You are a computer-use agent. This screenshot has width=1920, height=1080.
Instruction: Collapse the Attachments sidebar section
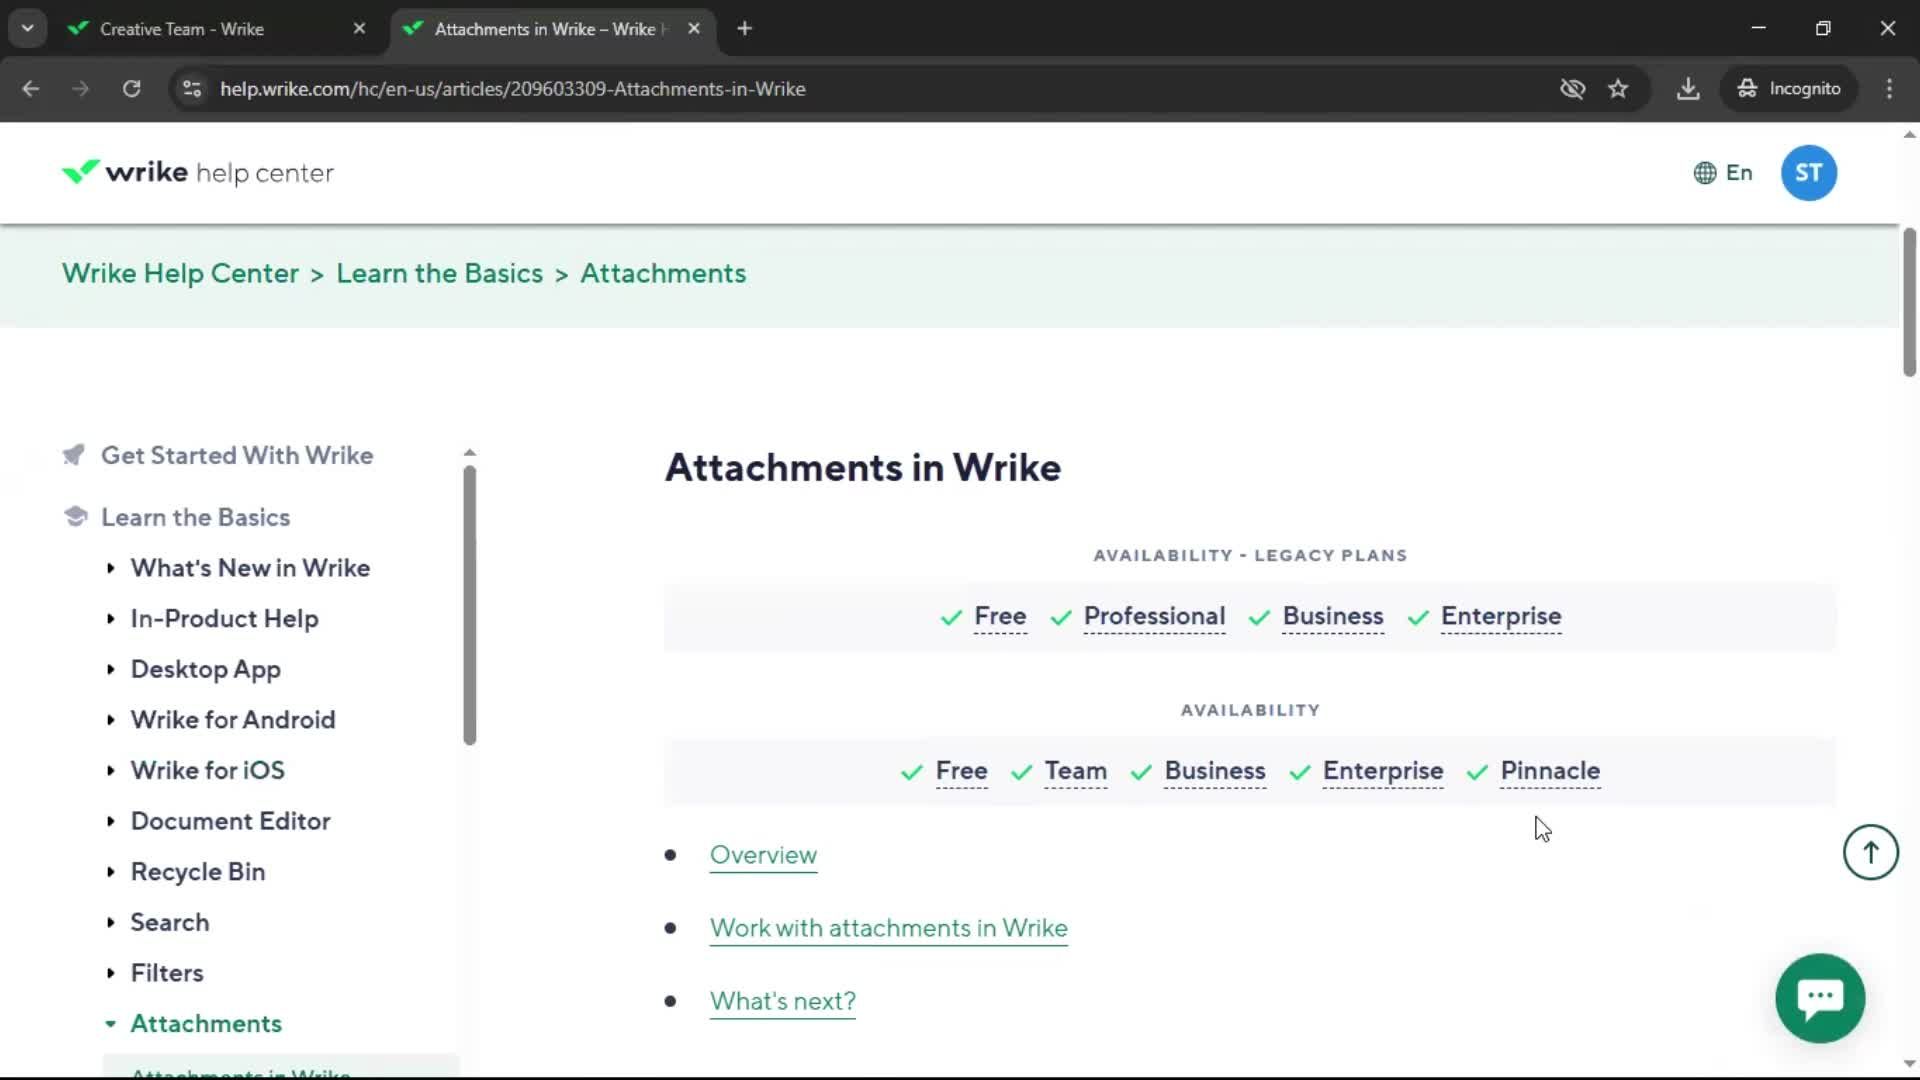point(111,1024)
